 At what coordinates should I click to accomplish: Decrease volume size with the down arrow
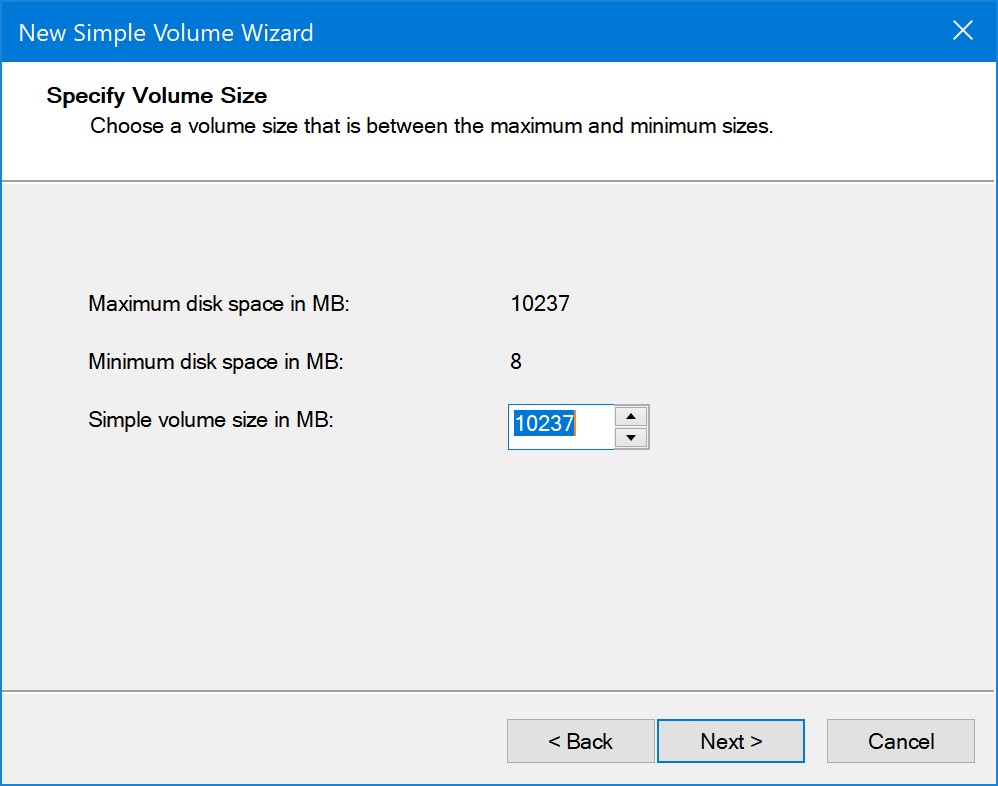pos(631,438)
